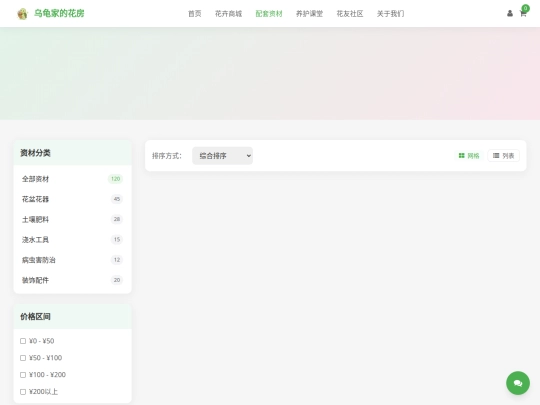
Task: Open the green chat support bubble
Action: tap(518, 383)
